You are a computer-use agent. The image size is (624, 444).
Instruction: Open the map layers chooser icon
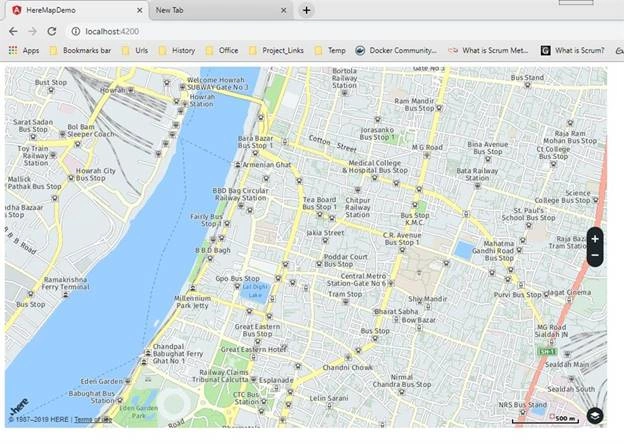coord(595,416)
